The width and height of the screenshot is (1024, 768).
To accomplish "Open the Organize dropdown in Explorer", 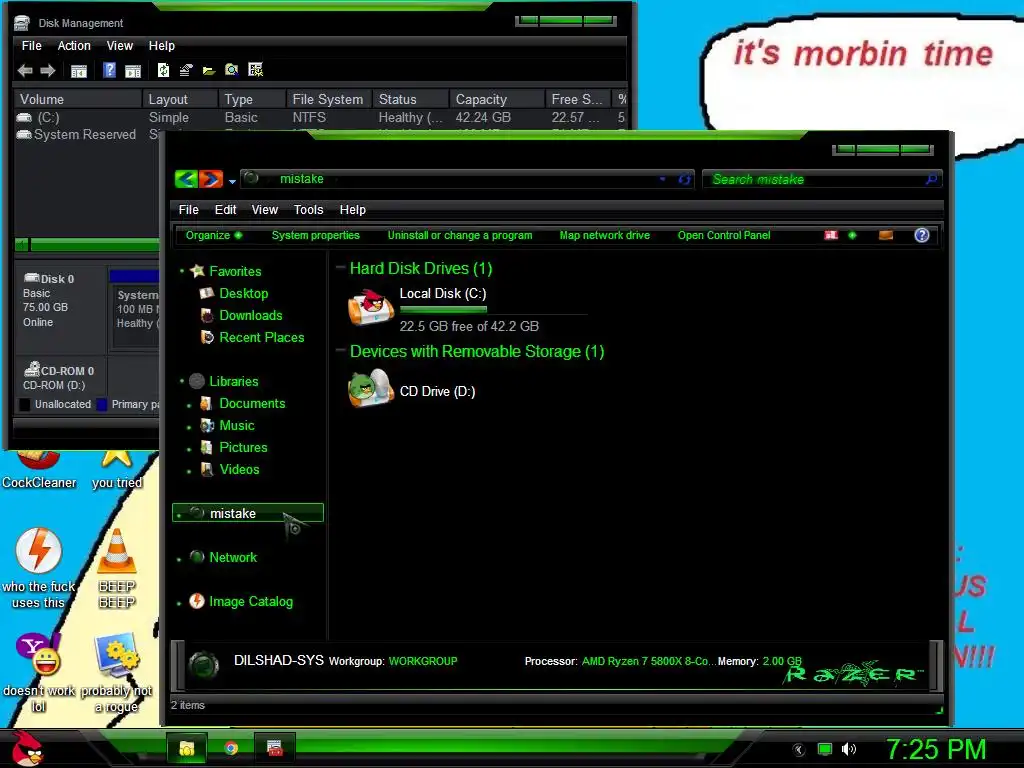I will point(214,235).
